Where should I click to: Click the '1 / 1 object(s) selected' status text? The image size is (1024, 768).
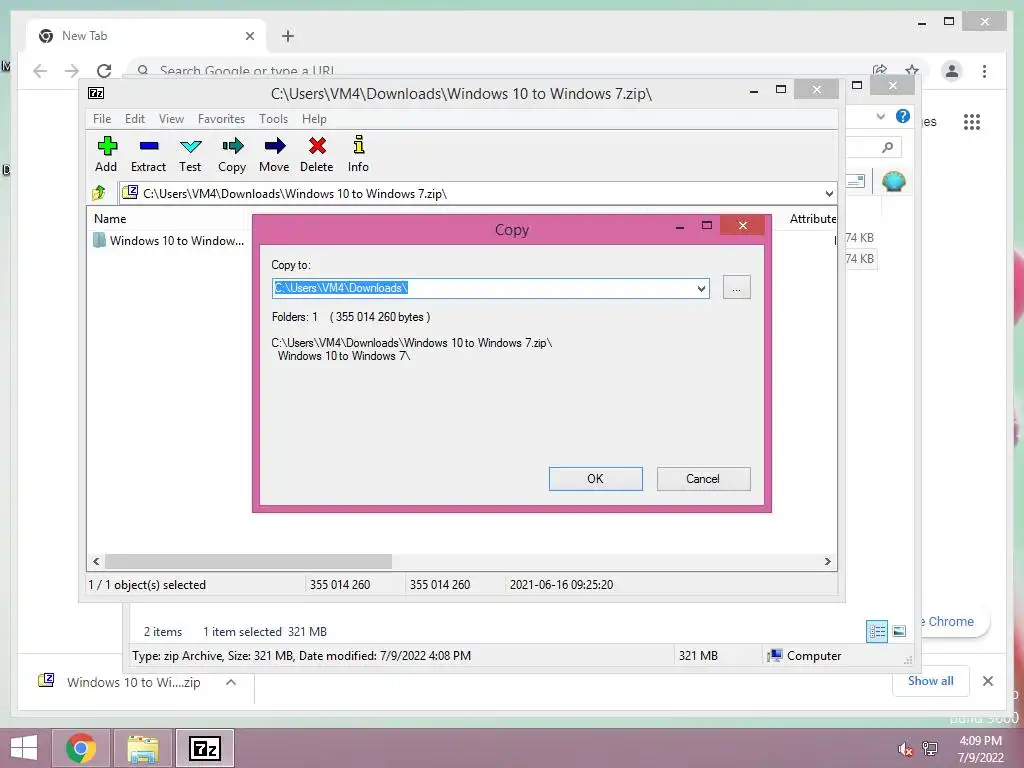coord(147,584)
